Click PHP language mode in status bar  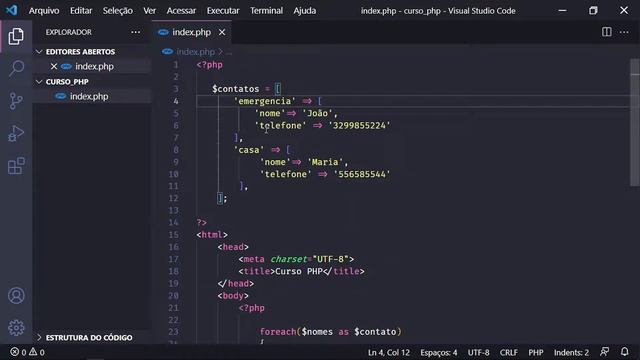click(x=536, y=352)
